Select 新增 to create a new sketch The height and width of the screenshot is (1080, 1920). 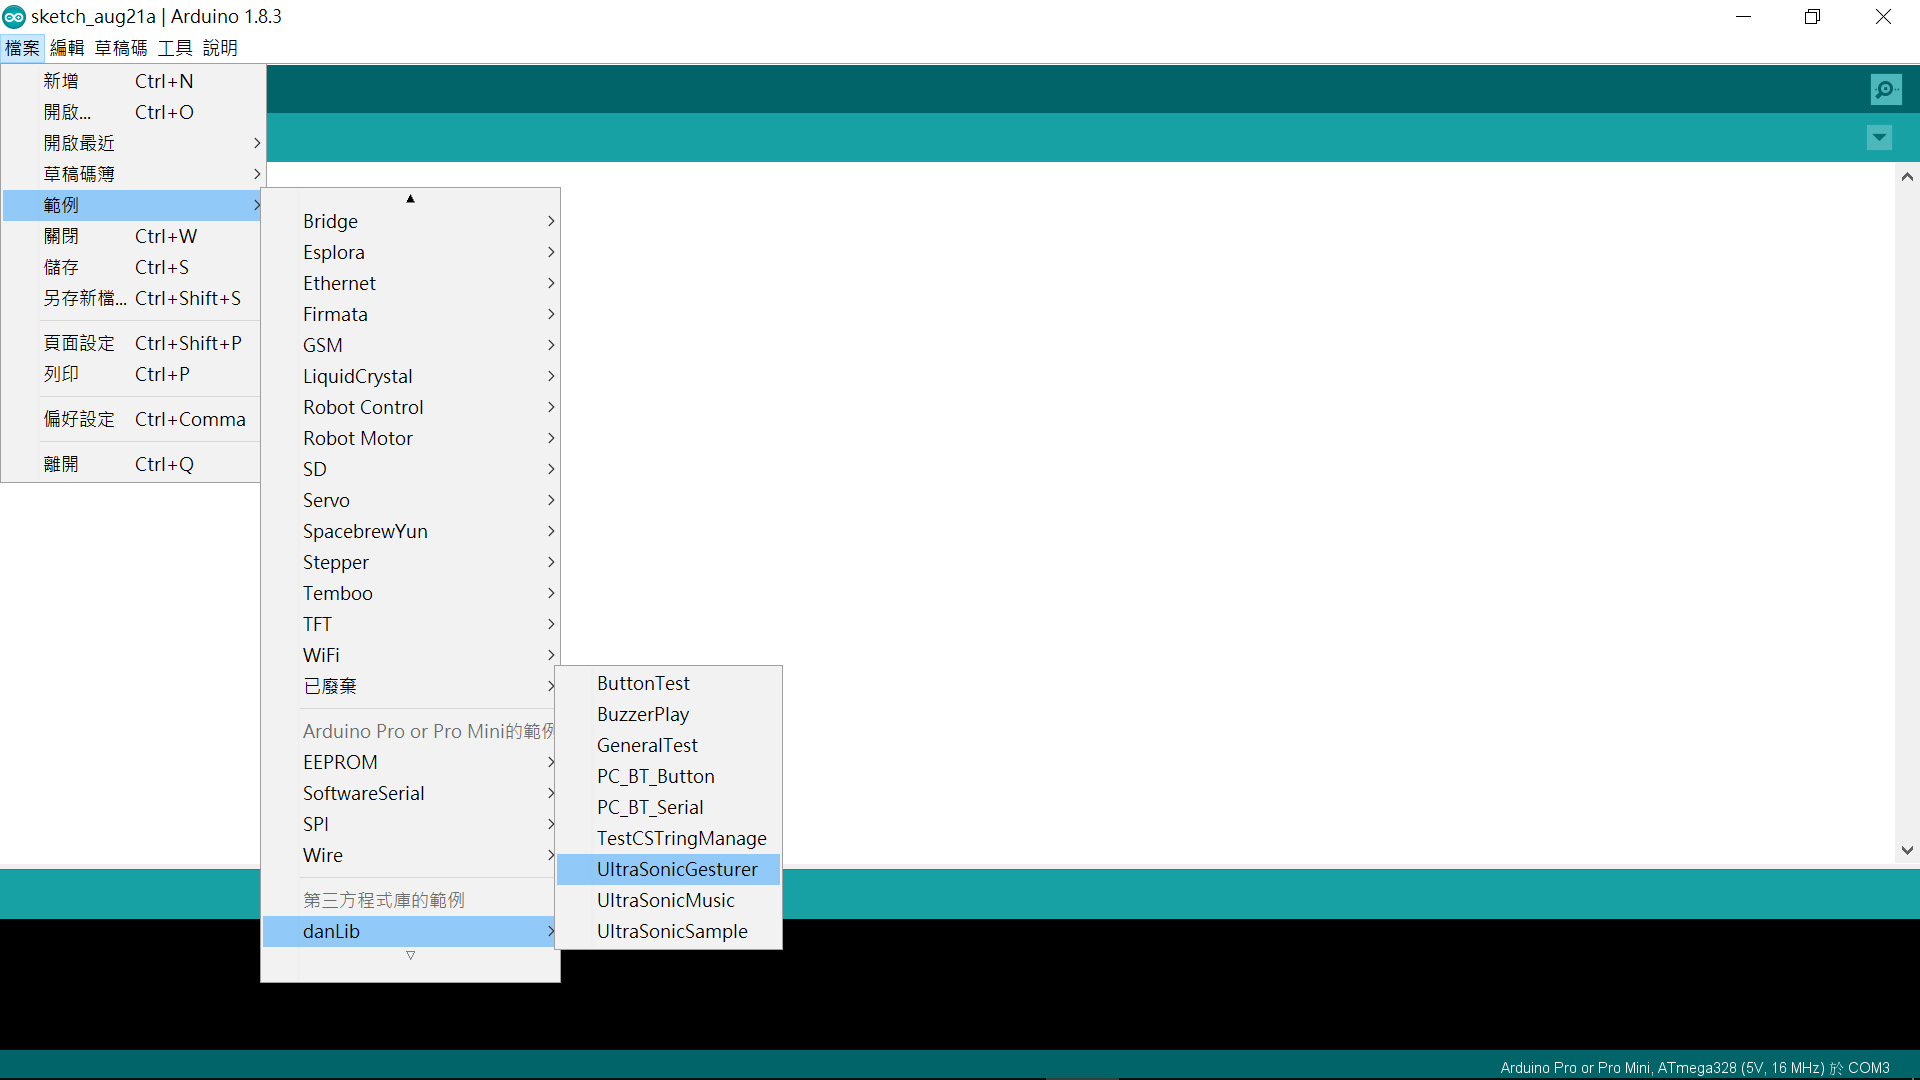pos(60,80)
